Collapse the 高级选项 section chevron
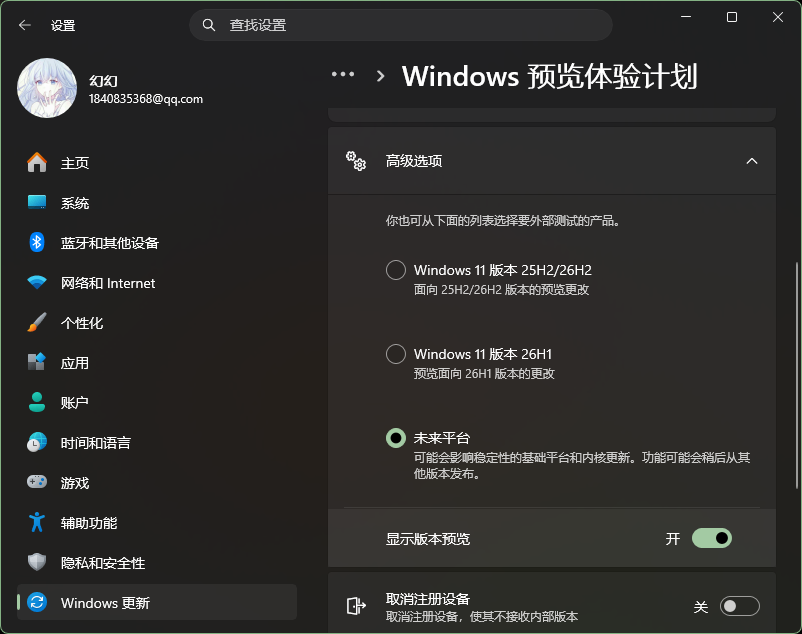Viewport: 802px width, 634px height. (x=751, y=161)
